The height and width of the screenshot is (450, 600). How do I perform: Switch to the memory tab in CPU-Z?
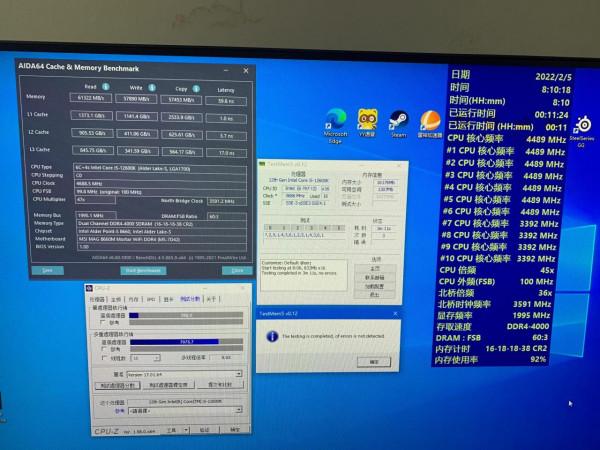coord(133,299)
